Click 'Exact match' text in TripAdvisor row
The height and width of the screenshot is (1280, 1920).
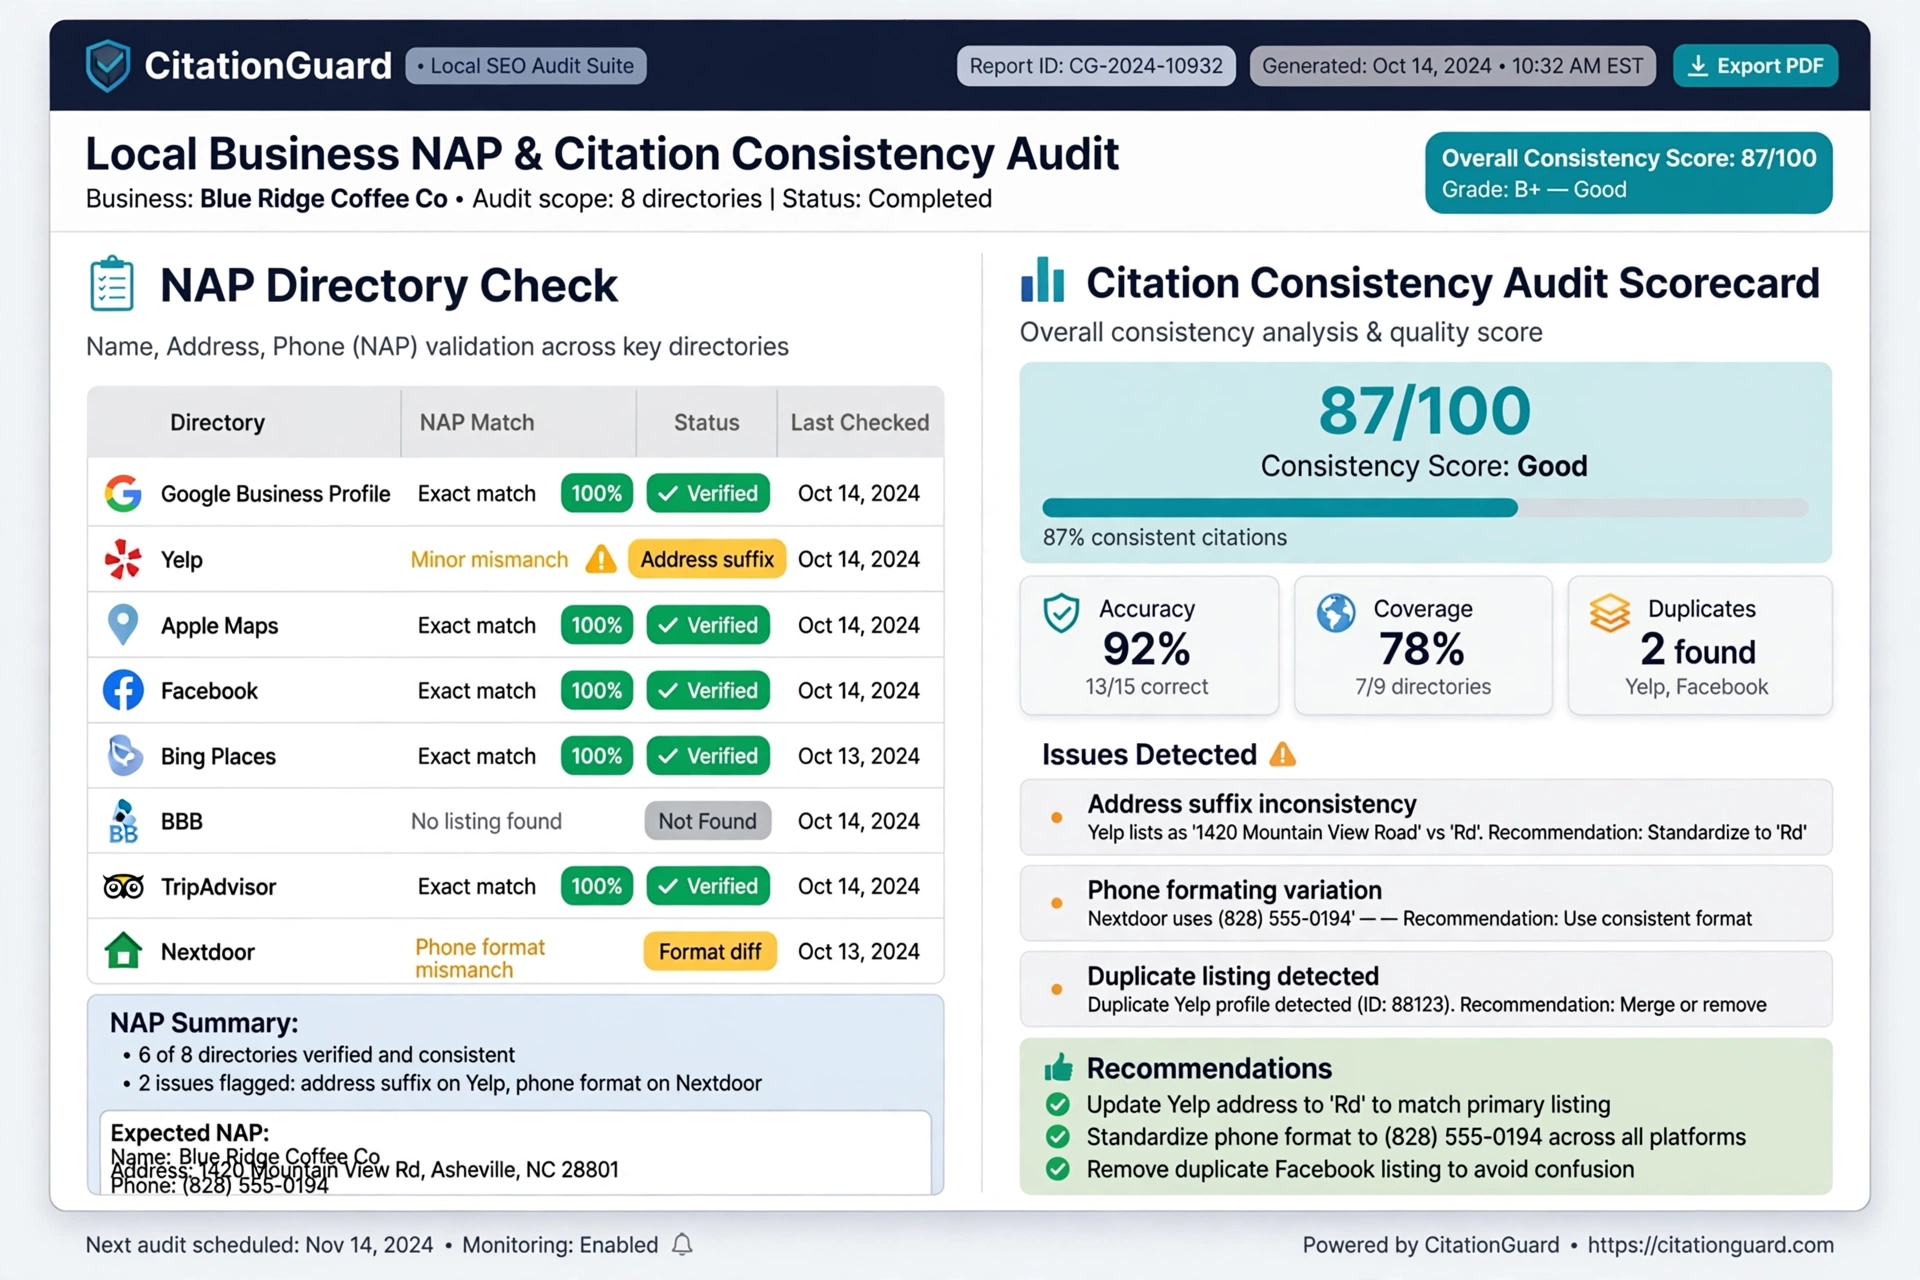pyautogui.click(x=477, y=887)
